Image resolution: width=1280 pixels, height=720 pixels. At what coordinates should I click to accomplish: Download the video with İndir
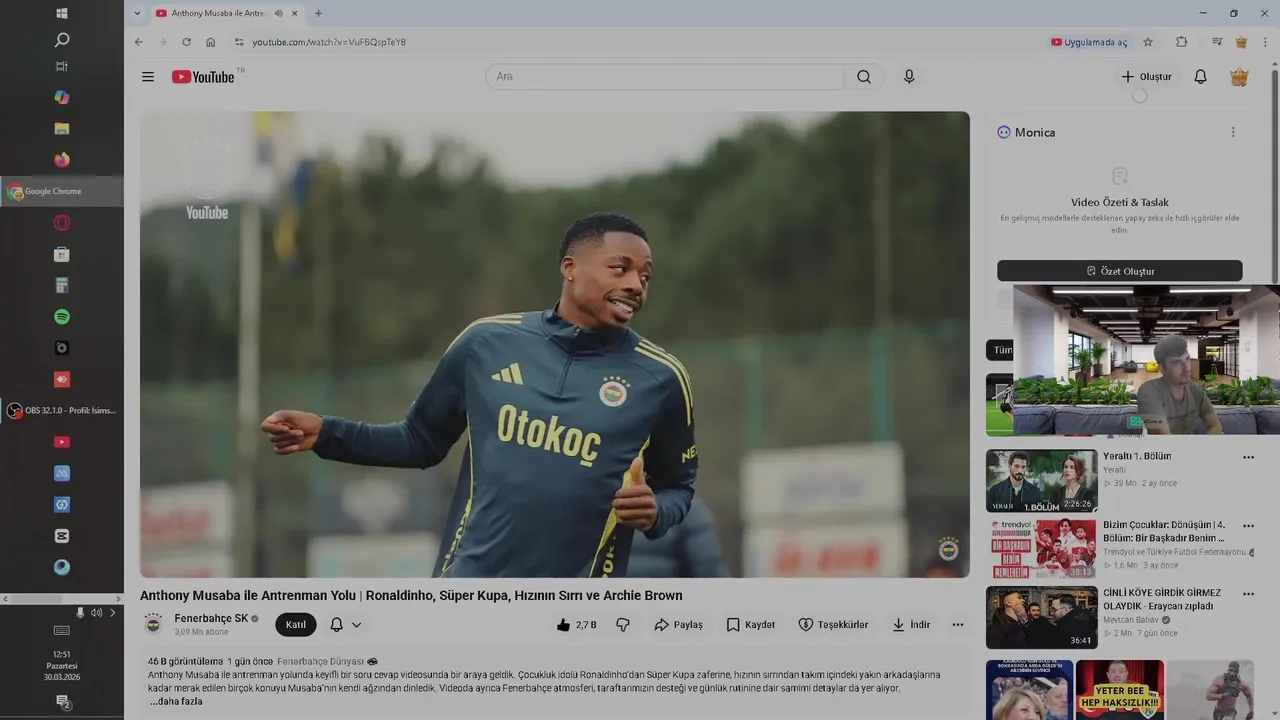click(x=911, y=625)
